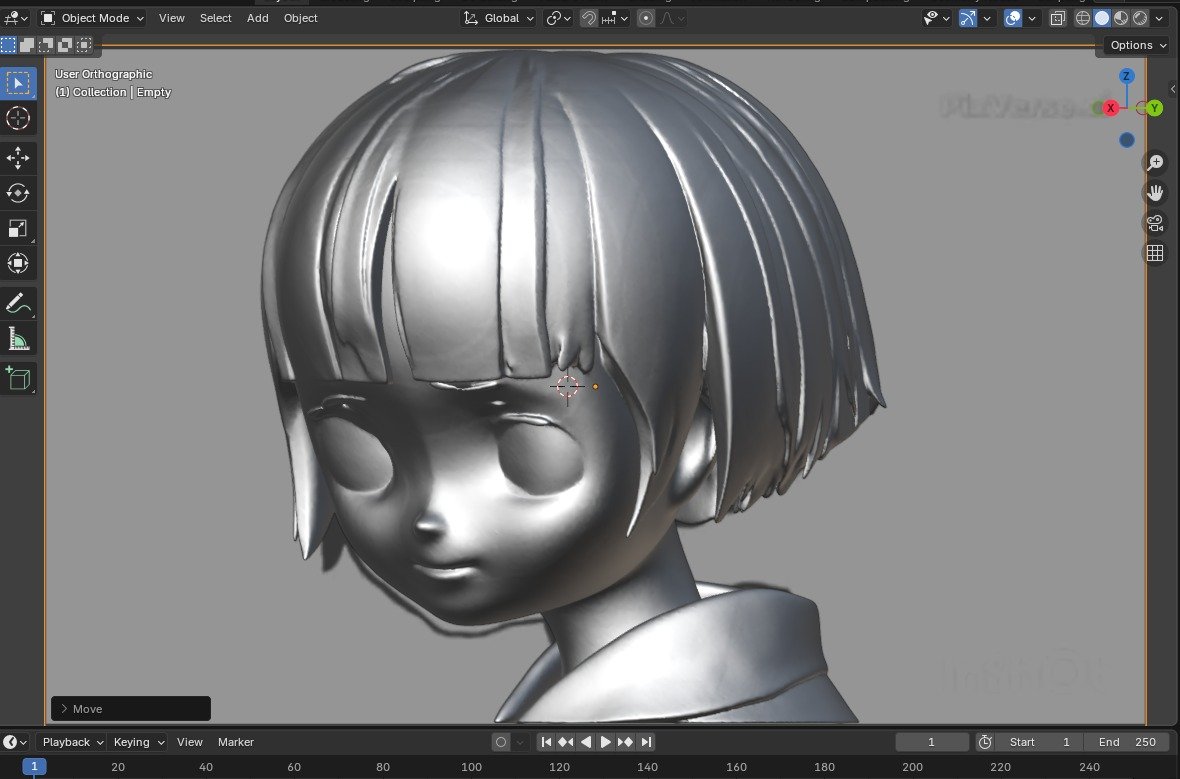1180x779 pixels.
Task: Jump to the start frame
Action: click(x=546, y=742)
